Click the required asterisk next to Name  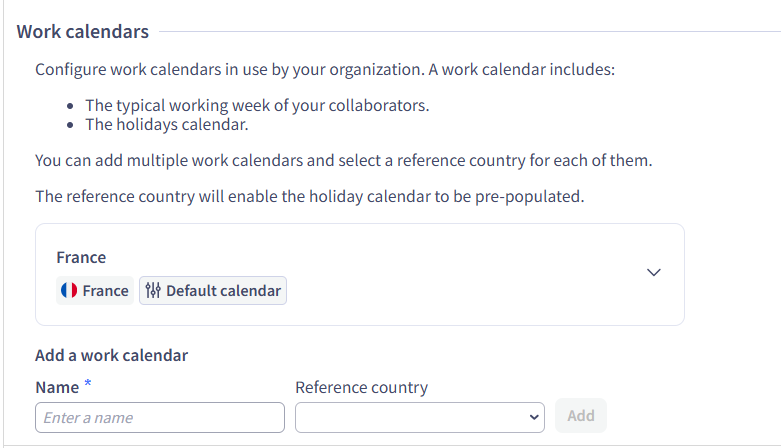coord(88,385)
